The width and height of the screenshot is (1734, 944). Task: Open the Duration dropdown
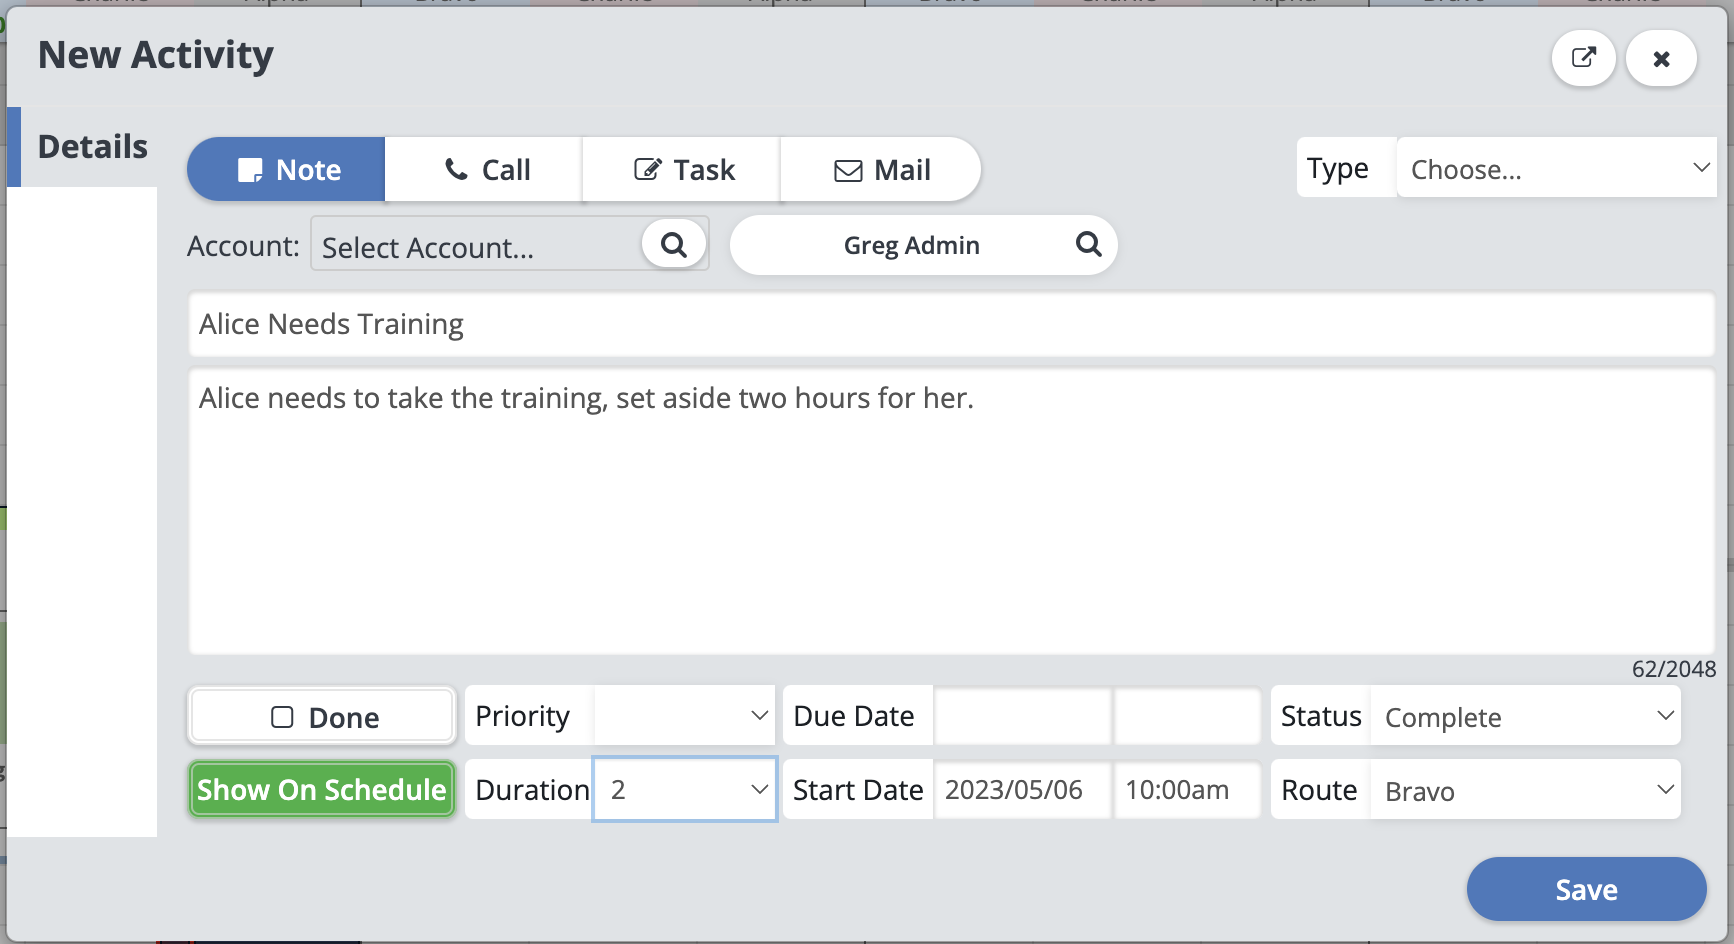[684, 790]
